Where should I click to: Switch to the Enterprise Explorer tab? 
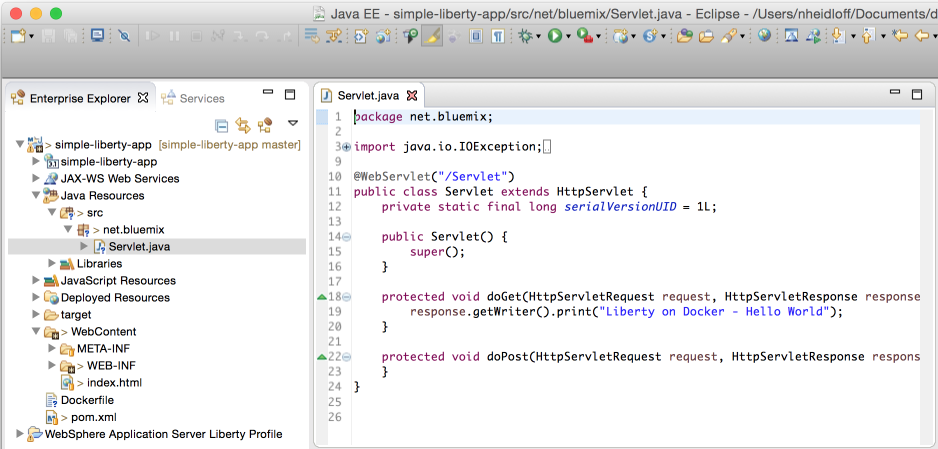click(x=80, y=99)
